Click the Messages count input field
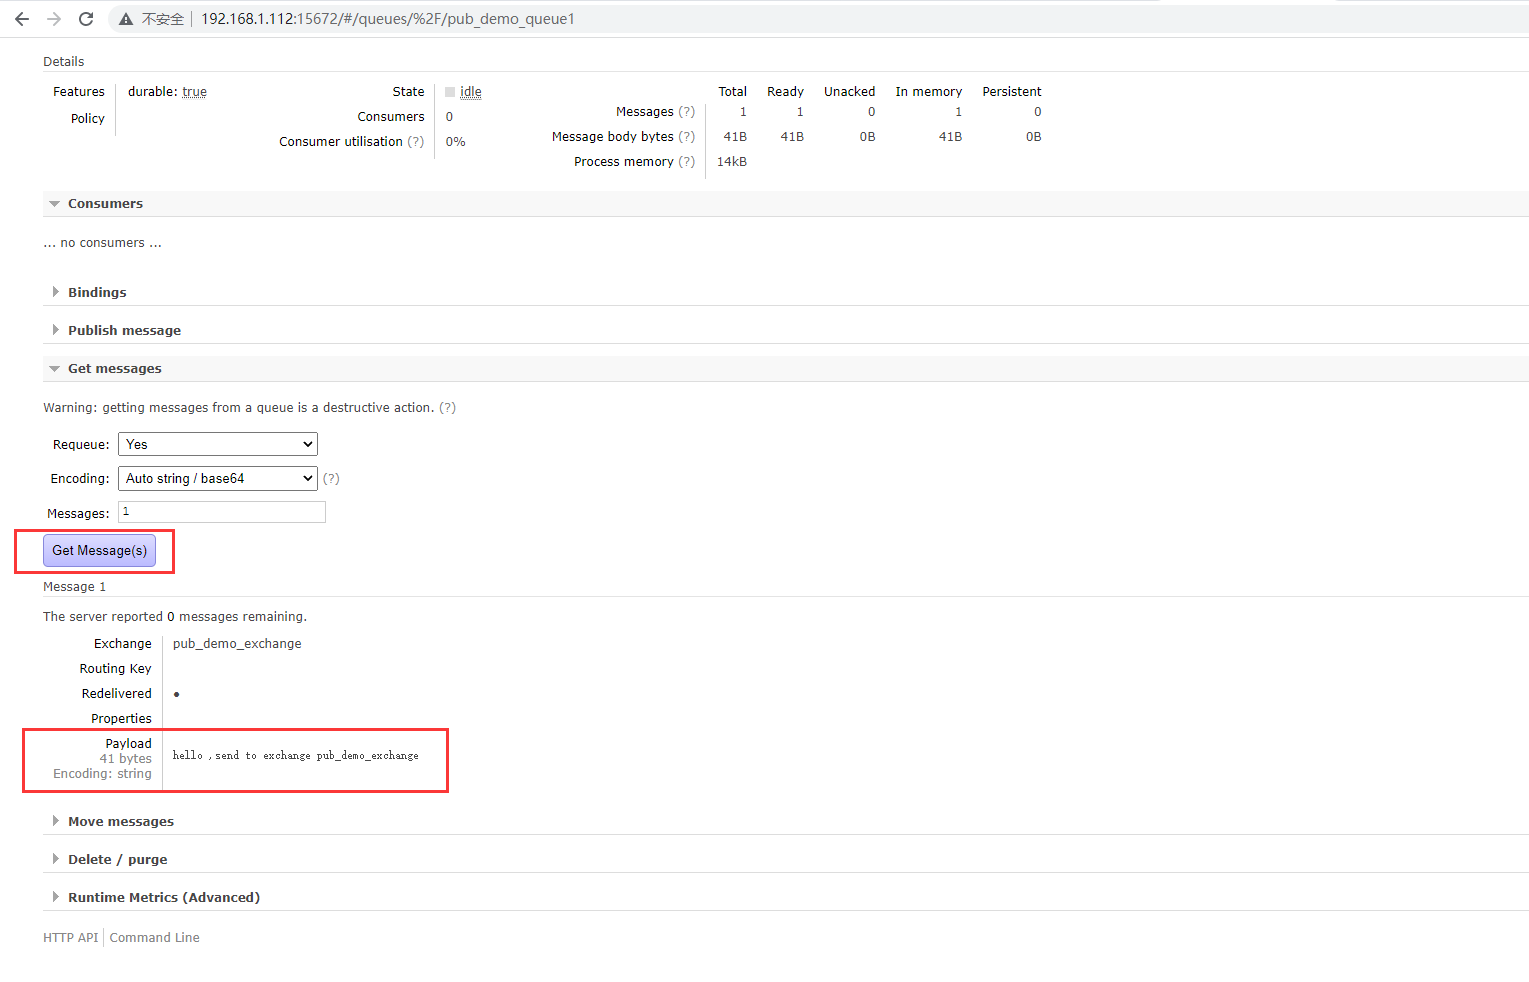The height and width of the screenshot is (982, 1529). (x=222, y=512)
